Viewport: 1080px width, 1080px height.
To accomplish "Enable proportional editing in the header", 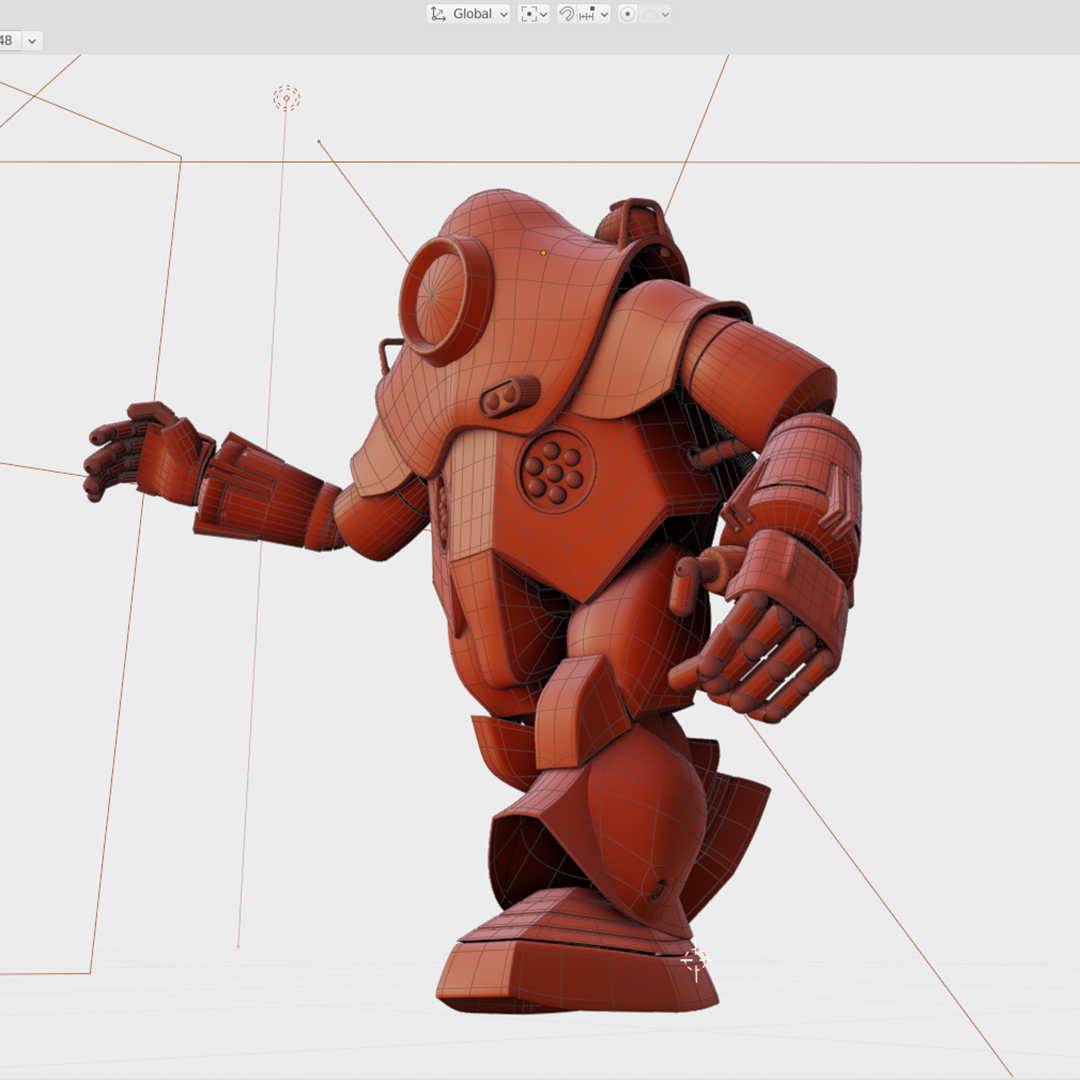I will click(627, 14).
